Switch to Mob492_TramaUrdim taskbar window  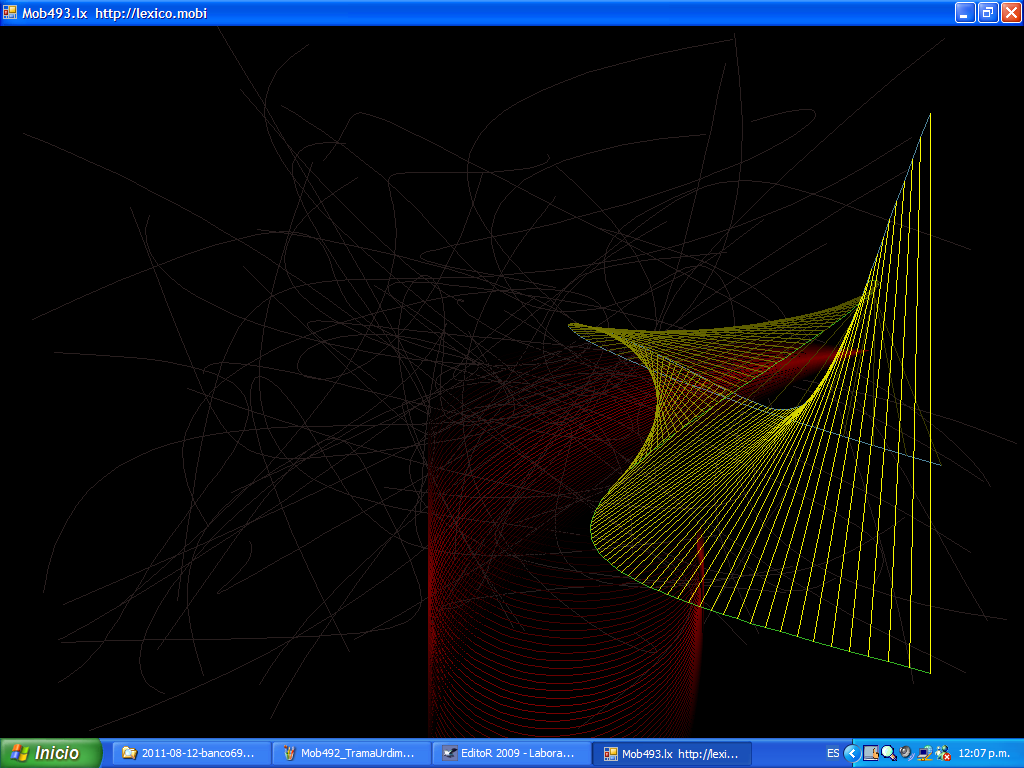pyautogui.click(x=350, y=753)
